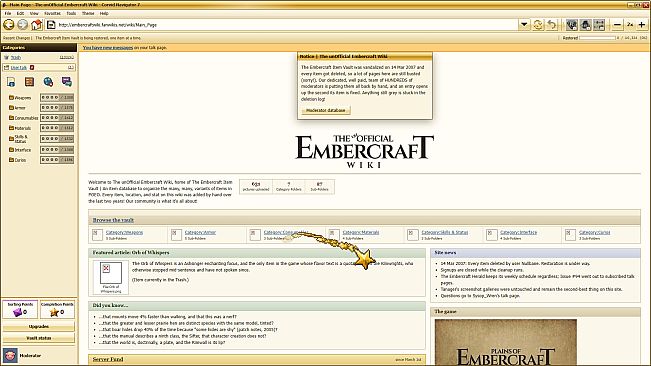651x366 pixels.
Task: Click the 'pictures uploaded' stats cell
Action: pos(256,186)
